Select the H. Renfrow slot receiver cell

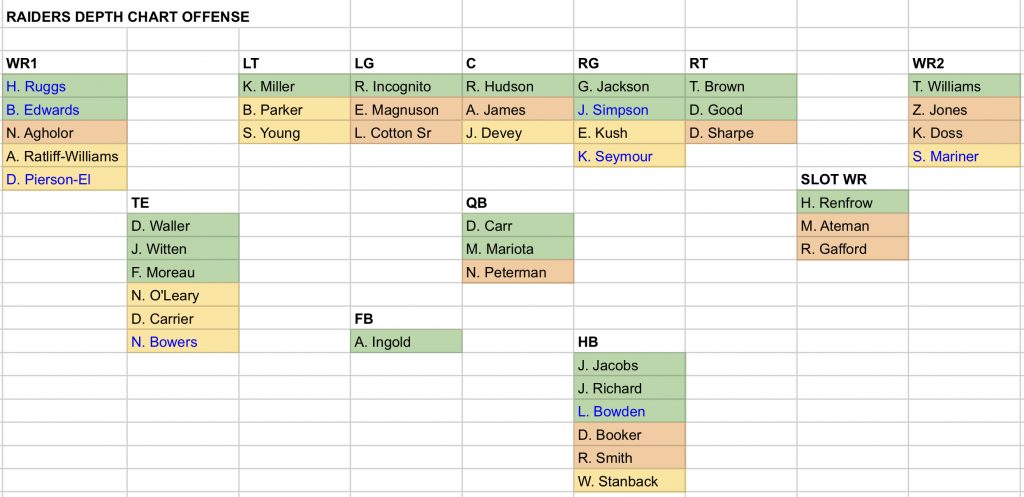coord(852,203)
